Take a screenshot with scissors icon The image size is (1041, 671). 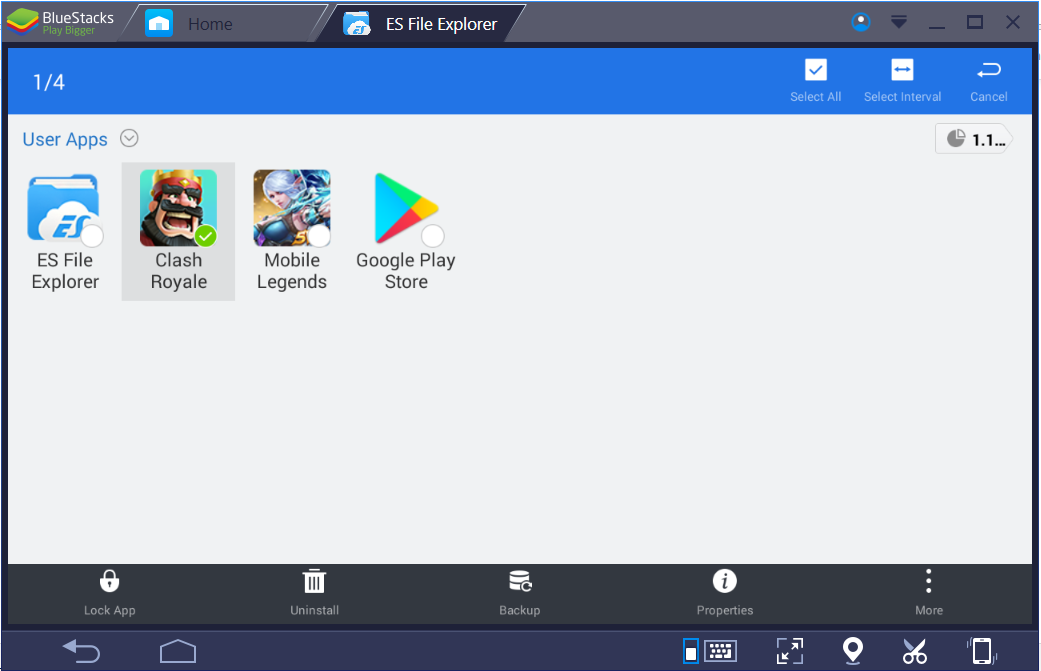[x=914, y=651]
